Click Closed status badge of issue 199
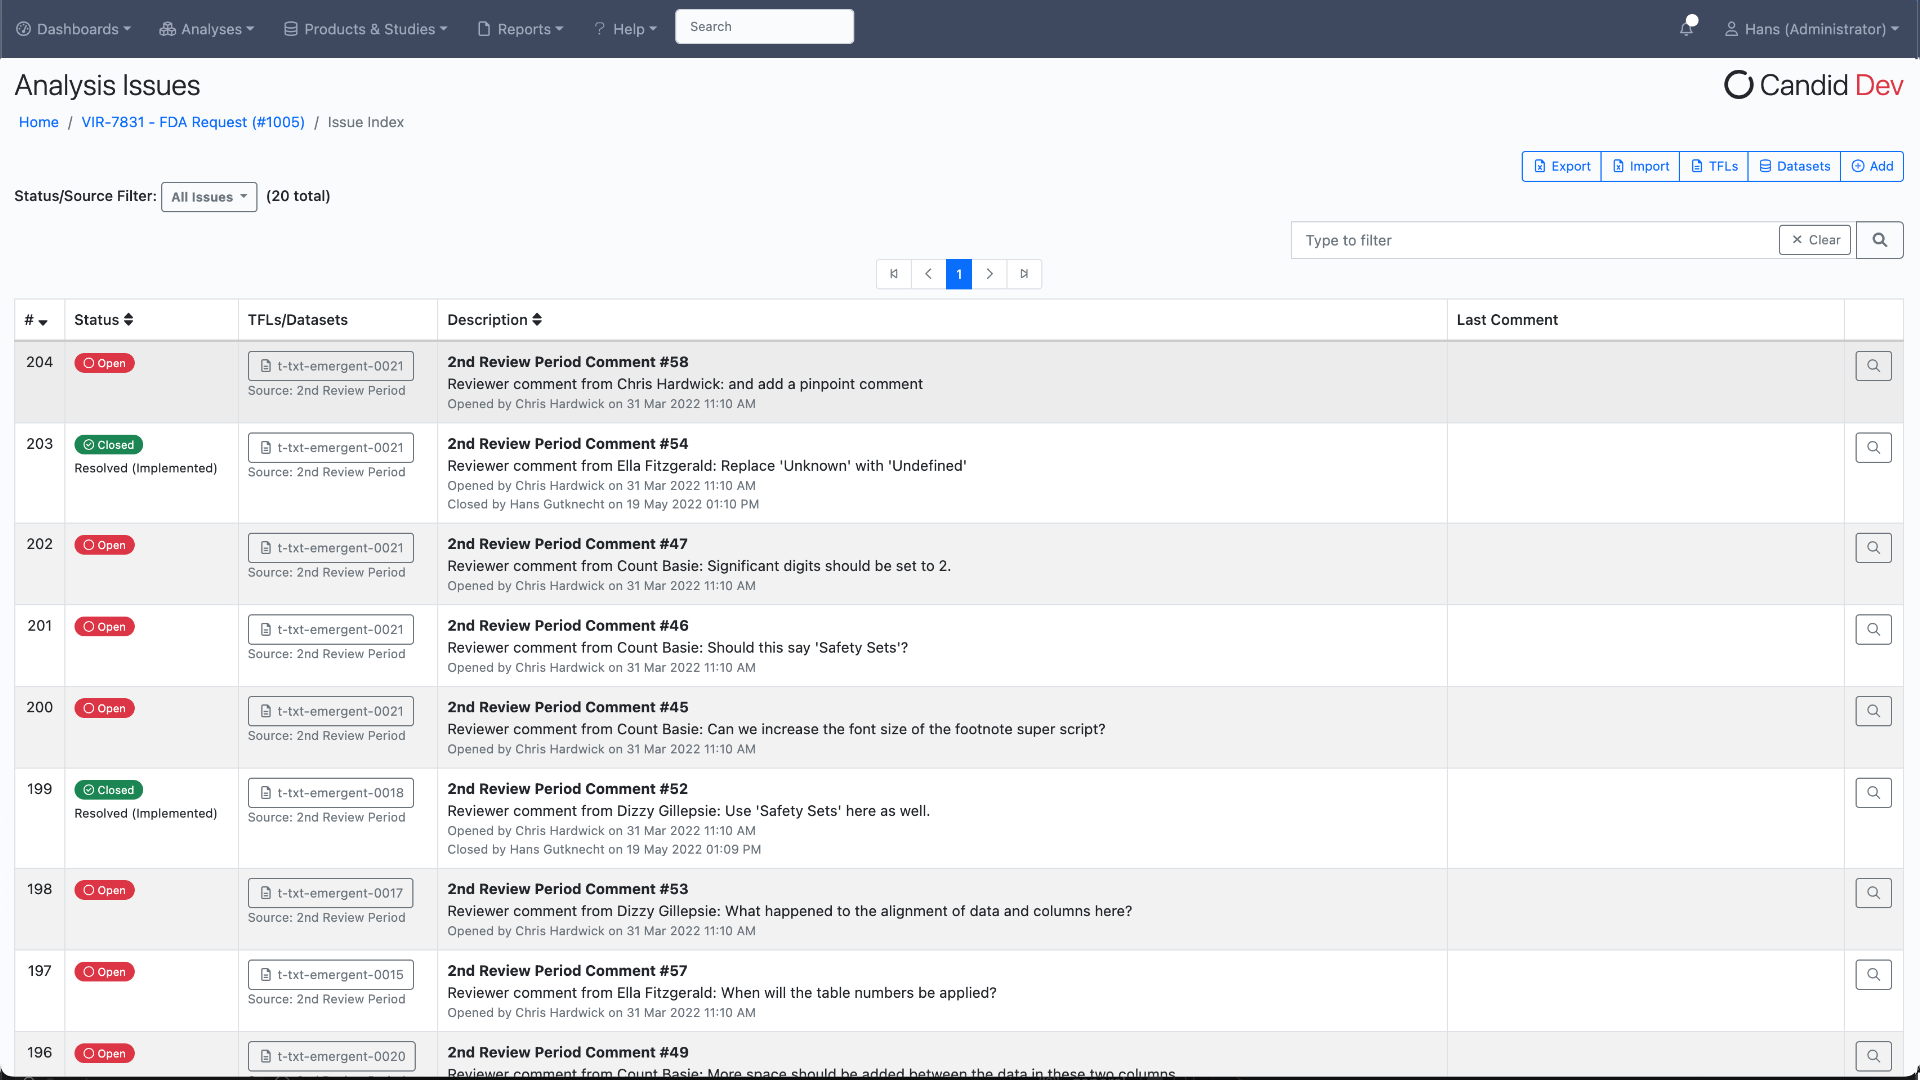The height and width of the screenshot is (1080, 1920). (x=109, y=790)
